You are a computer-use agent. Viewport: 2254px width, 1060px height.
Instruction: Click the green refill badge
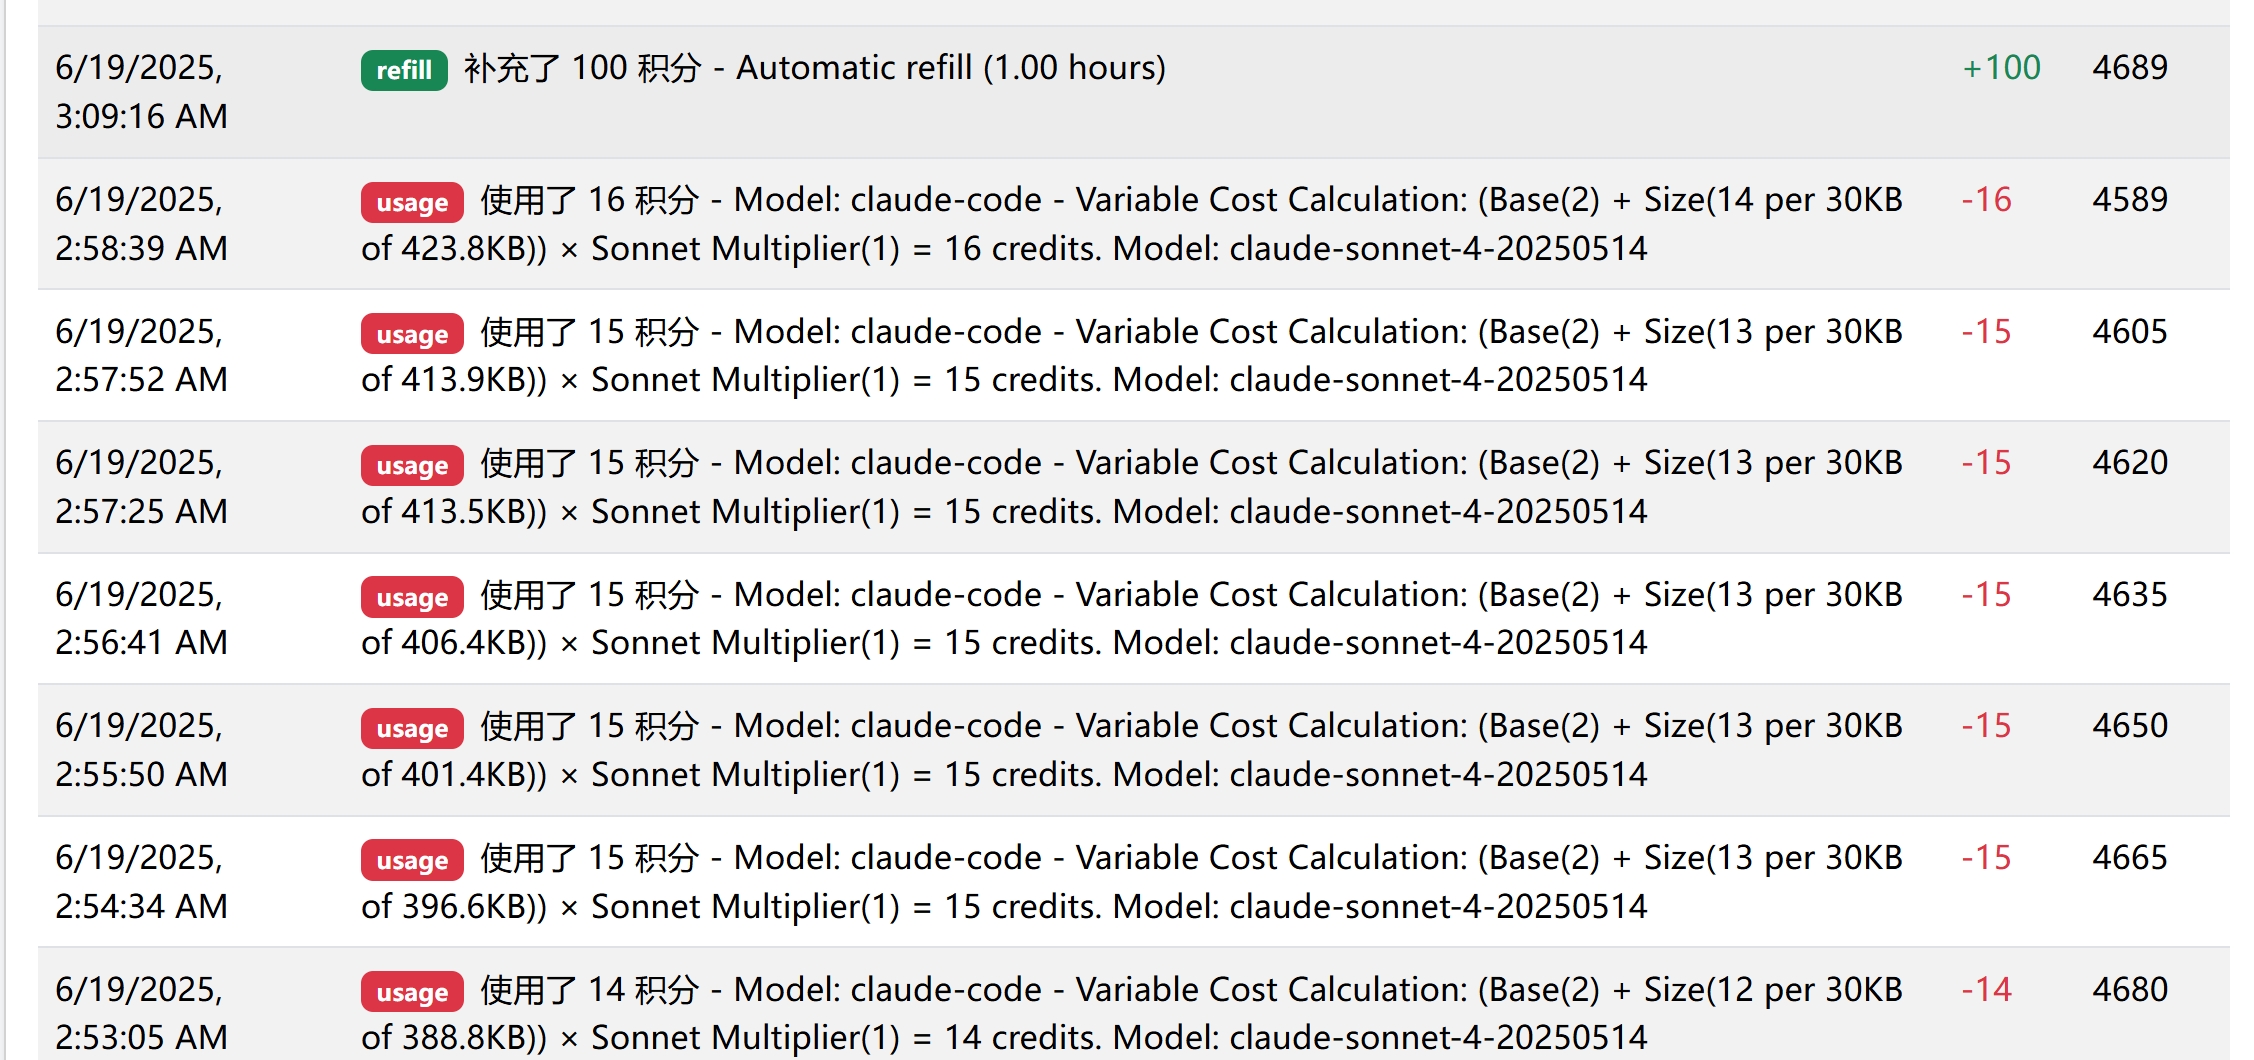[404, 70]
